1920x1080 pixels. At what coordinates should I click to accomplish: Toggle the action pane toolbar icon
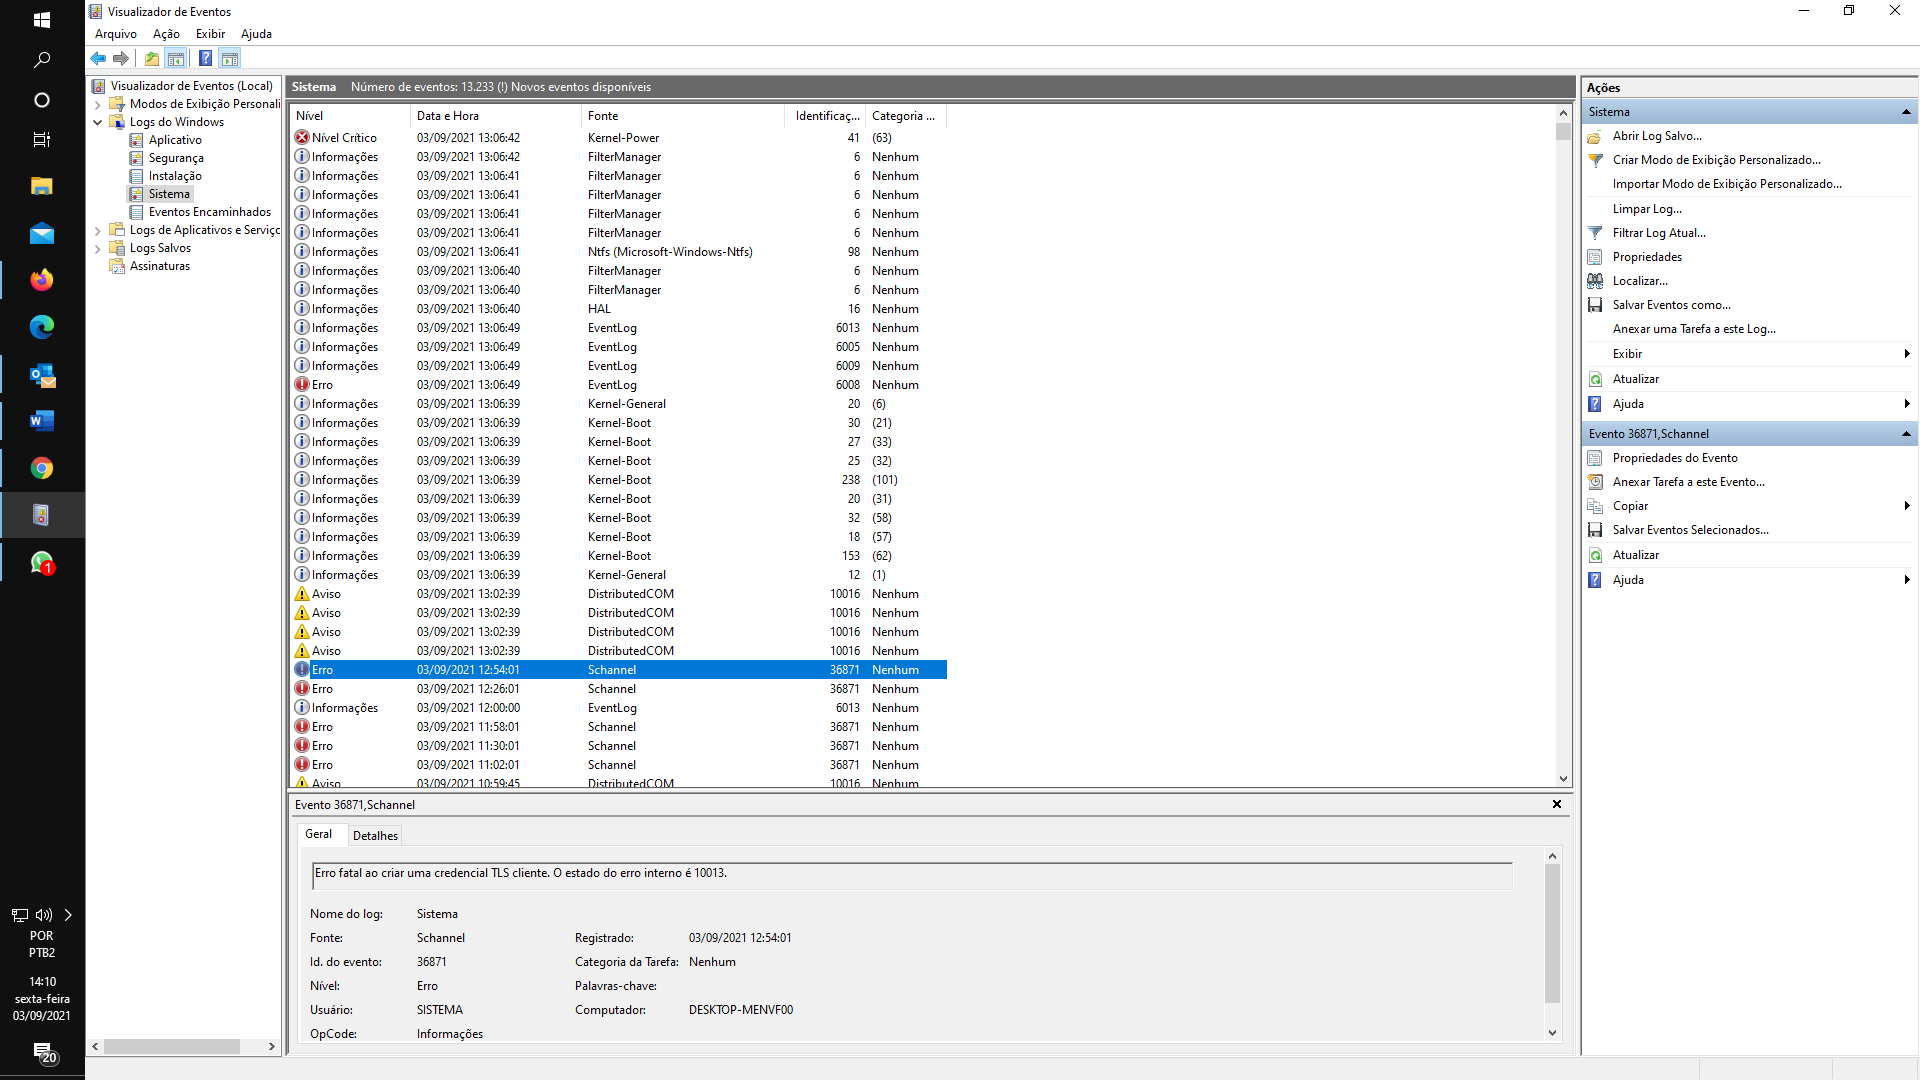230,58
